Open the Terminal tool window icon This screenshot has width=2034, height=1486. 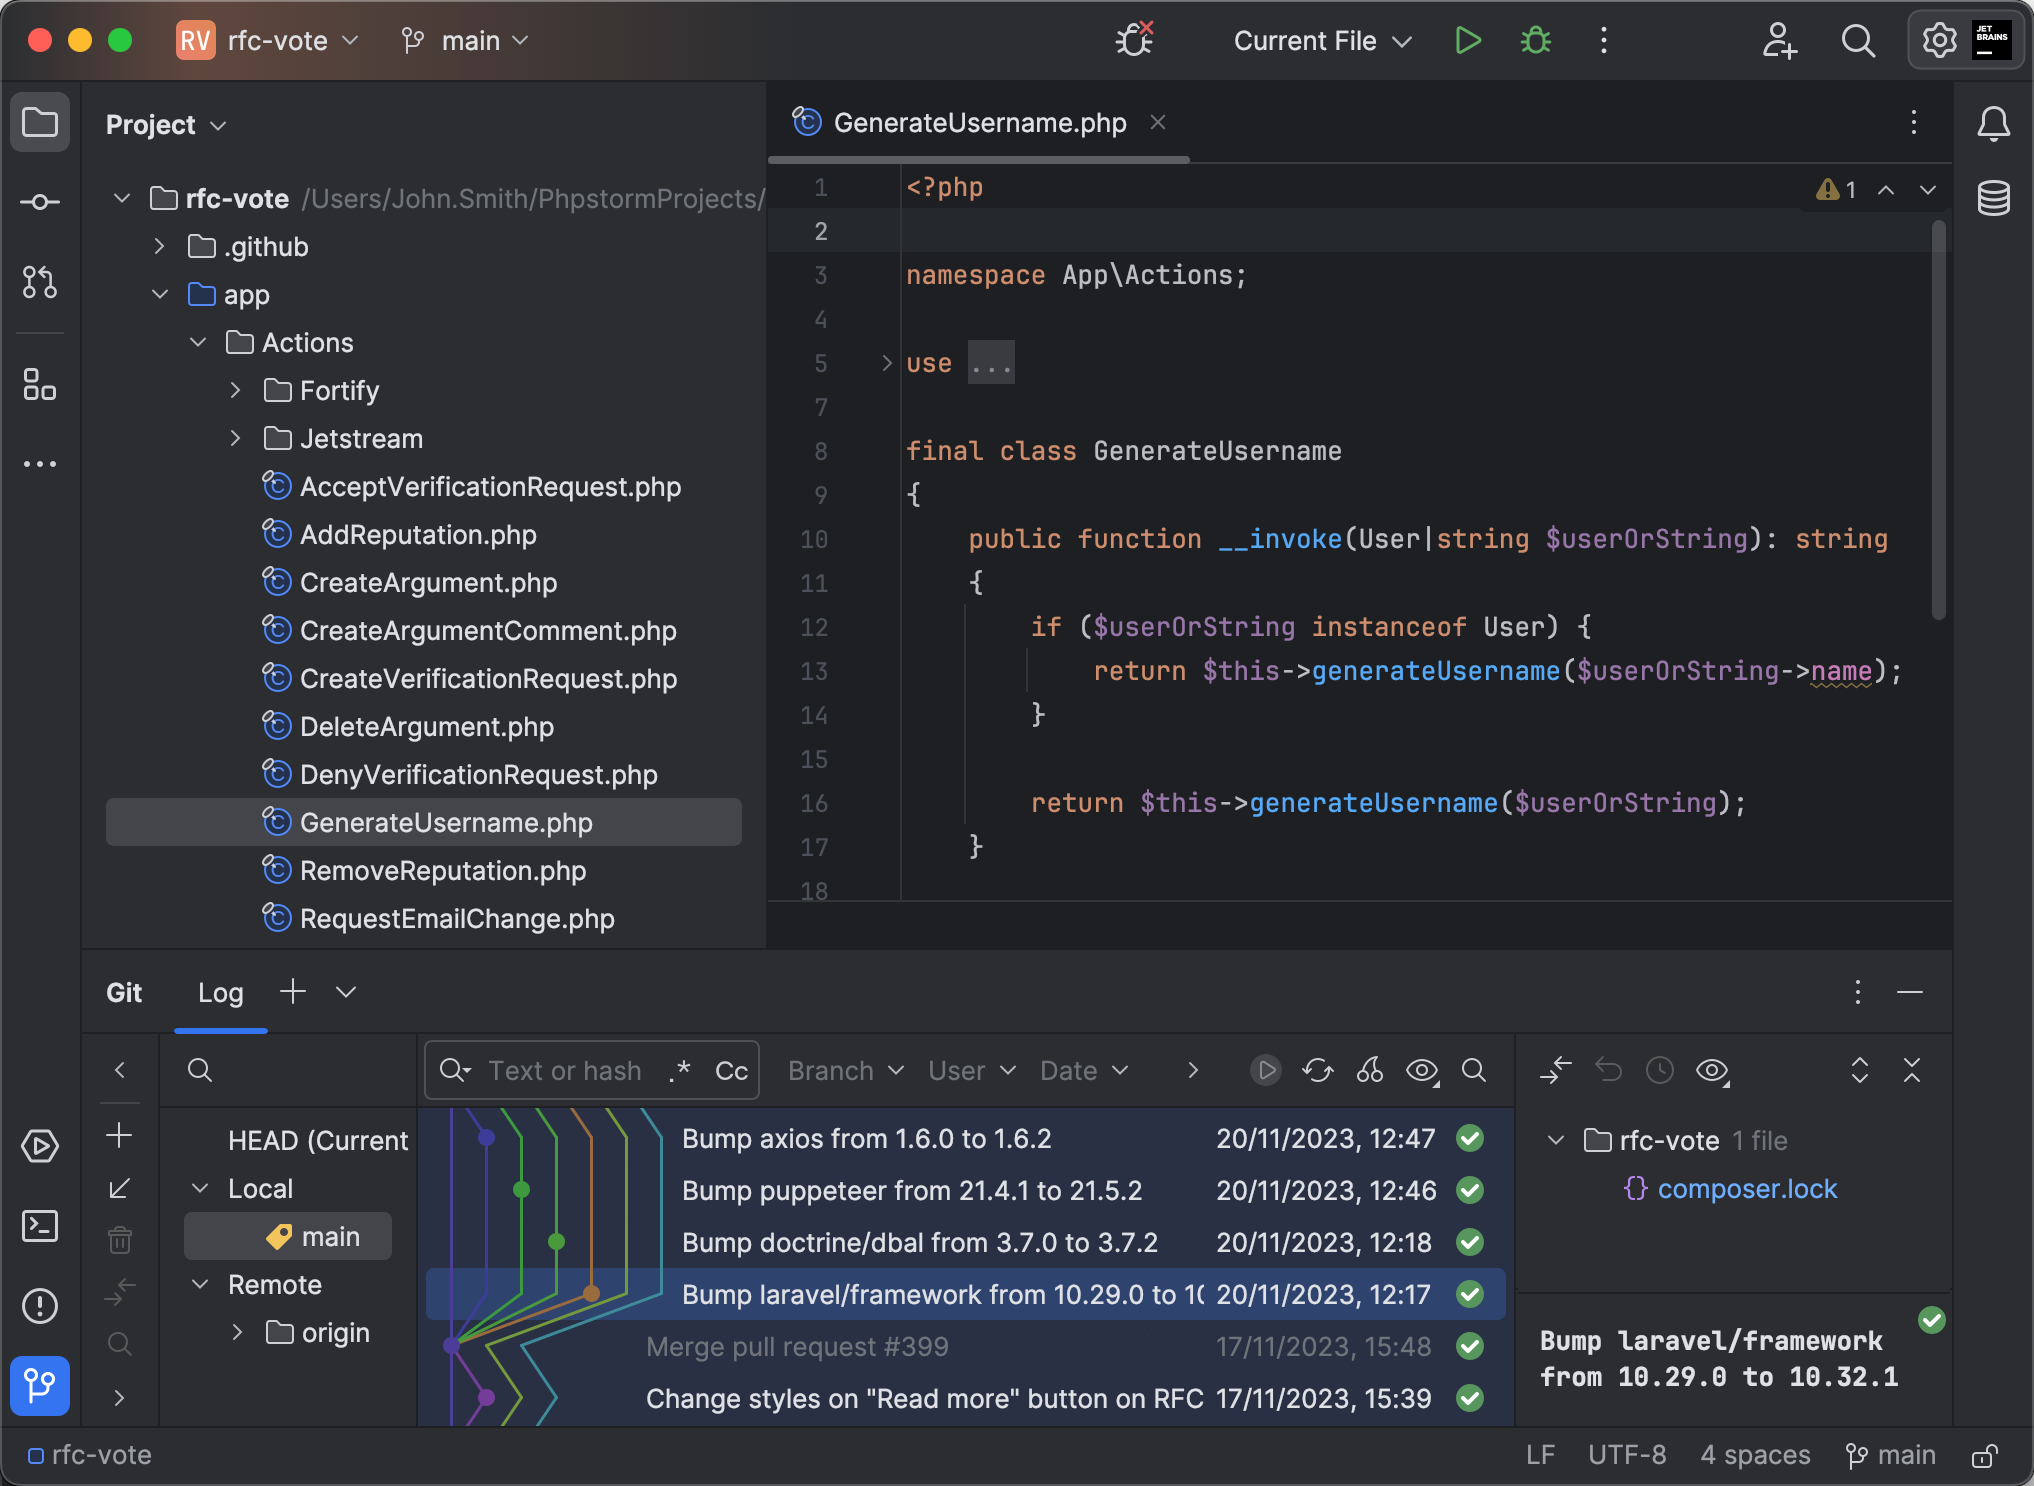coord(40,1226)
